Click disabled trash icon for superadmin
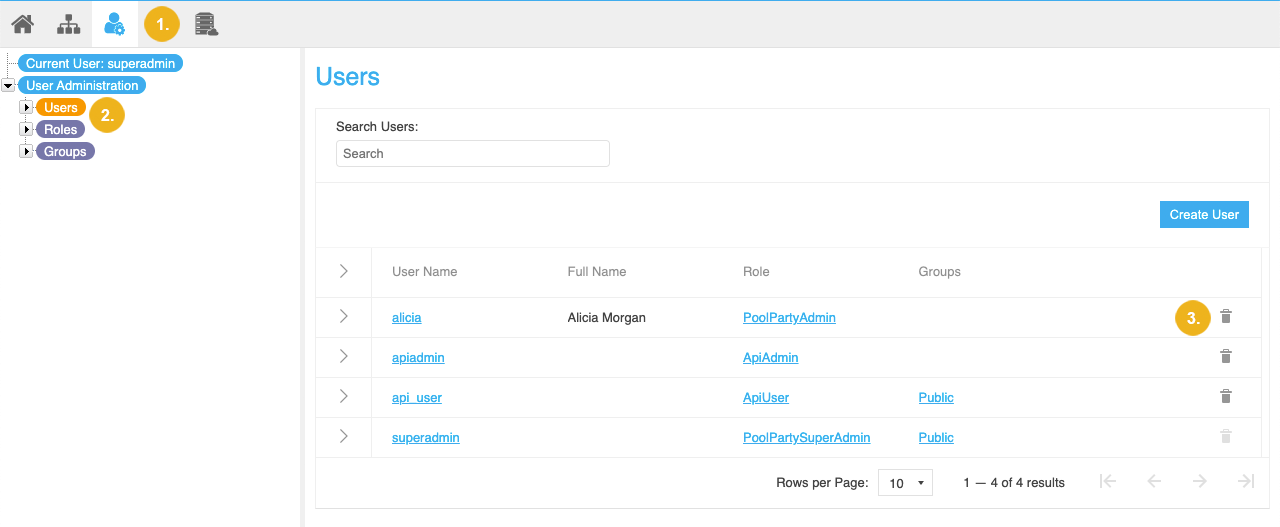Image resolution: width=1280 pixels, height=527 pixels. click(1226, 437)
